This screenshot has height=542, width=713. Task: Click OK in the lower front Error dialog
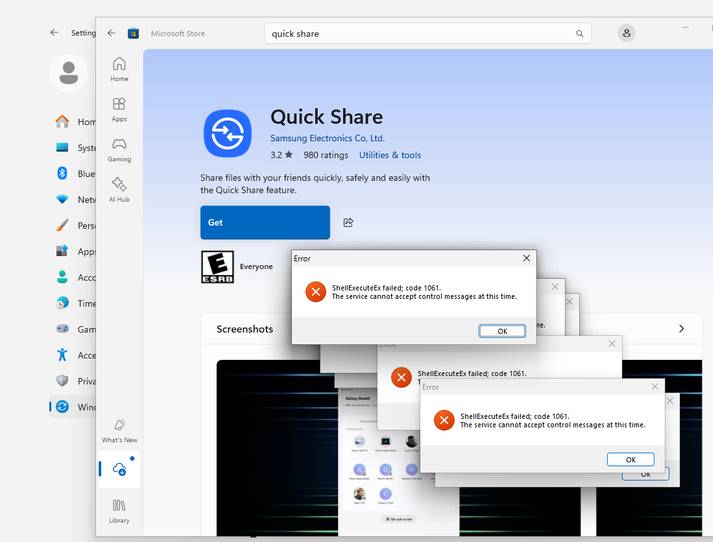(x=631, y=459)
